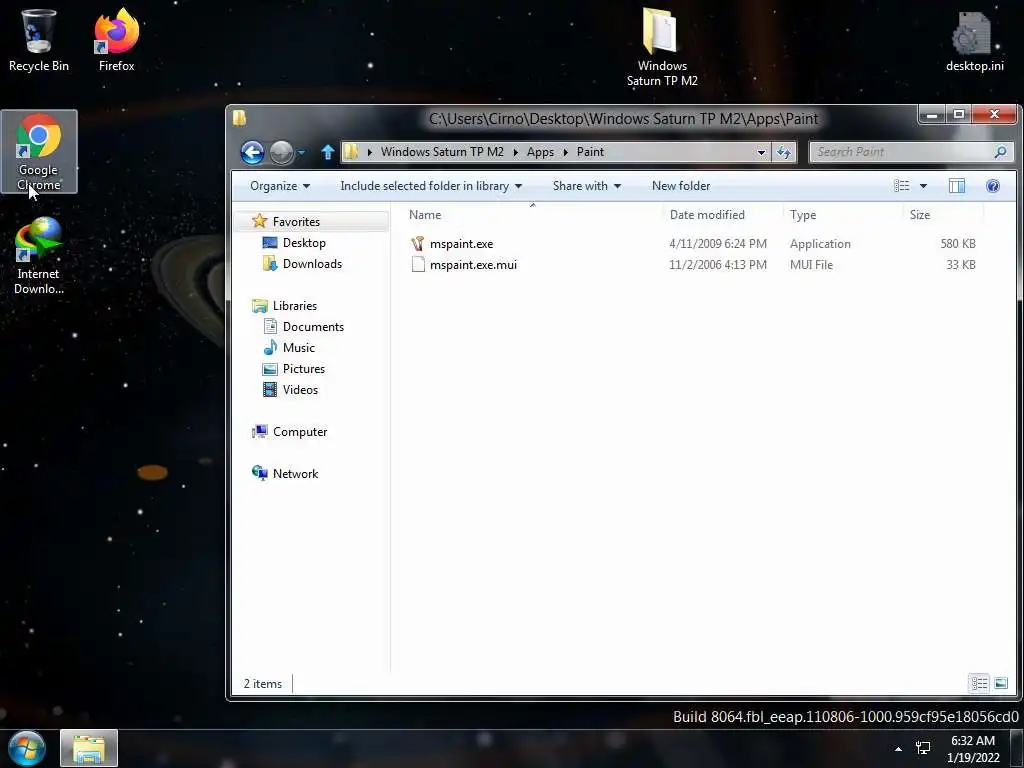Click the New folder button
This screenshot has height=768, width=1024.
tap(680, 186)
